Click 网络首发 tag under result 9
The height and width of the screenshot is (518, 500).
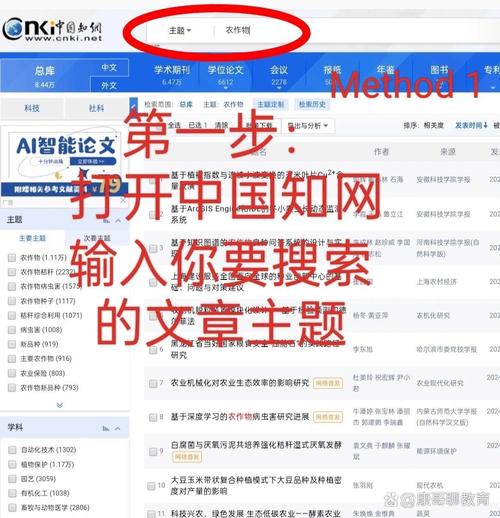187,457
